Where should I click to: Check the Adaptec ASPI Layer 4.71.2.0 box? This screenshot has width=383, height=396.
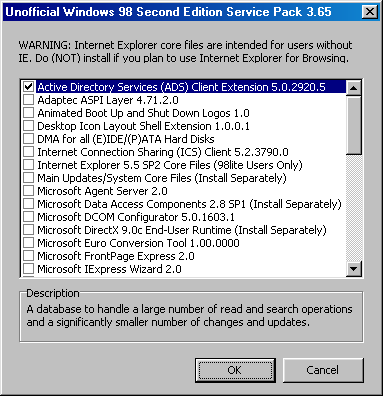point(29,100)
